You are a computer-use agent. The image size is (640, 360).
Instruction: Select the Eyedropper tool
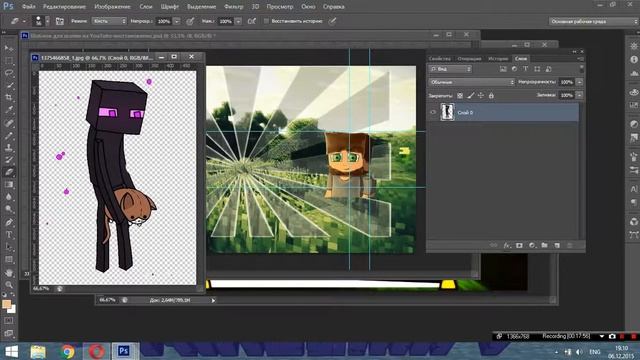pyautogui.click(x=9, y=110)
